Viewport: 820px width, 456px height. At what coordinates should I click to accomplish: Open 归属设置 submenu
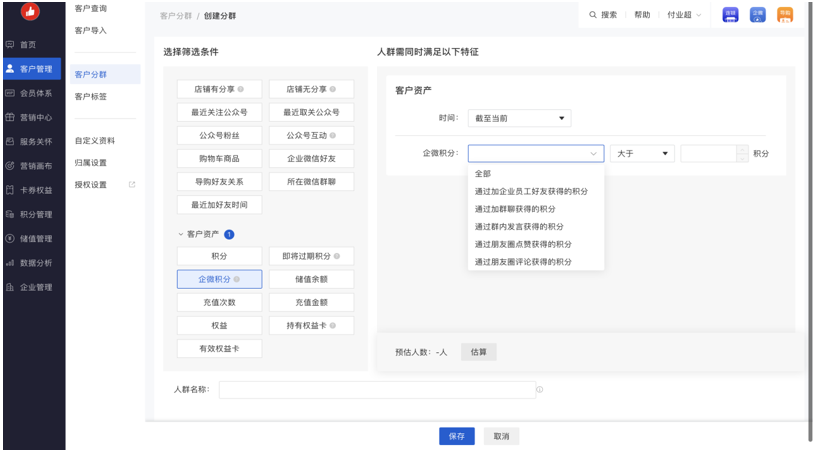click(90, 163)
